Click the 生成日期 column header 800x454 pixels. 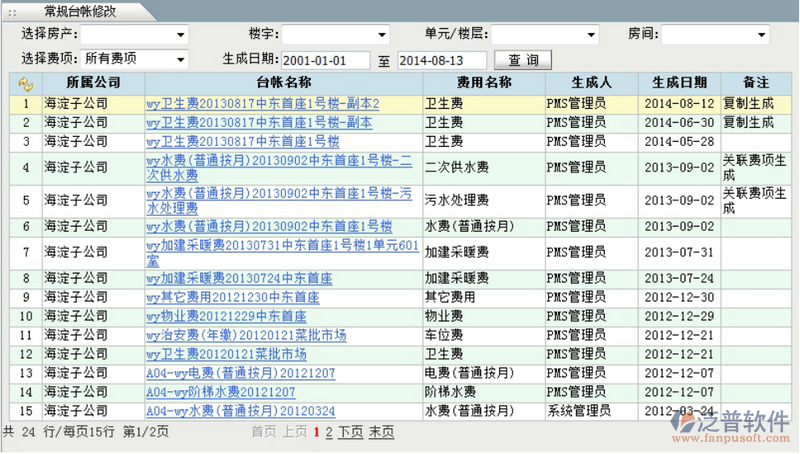pyautogui.click(x=679, y=82)
